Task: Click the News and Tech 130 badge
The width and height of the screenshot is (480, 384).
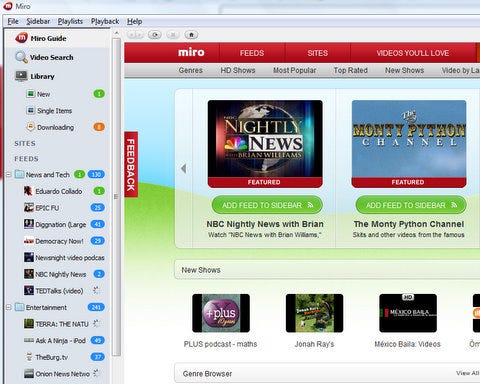Action: click(96, 174)
